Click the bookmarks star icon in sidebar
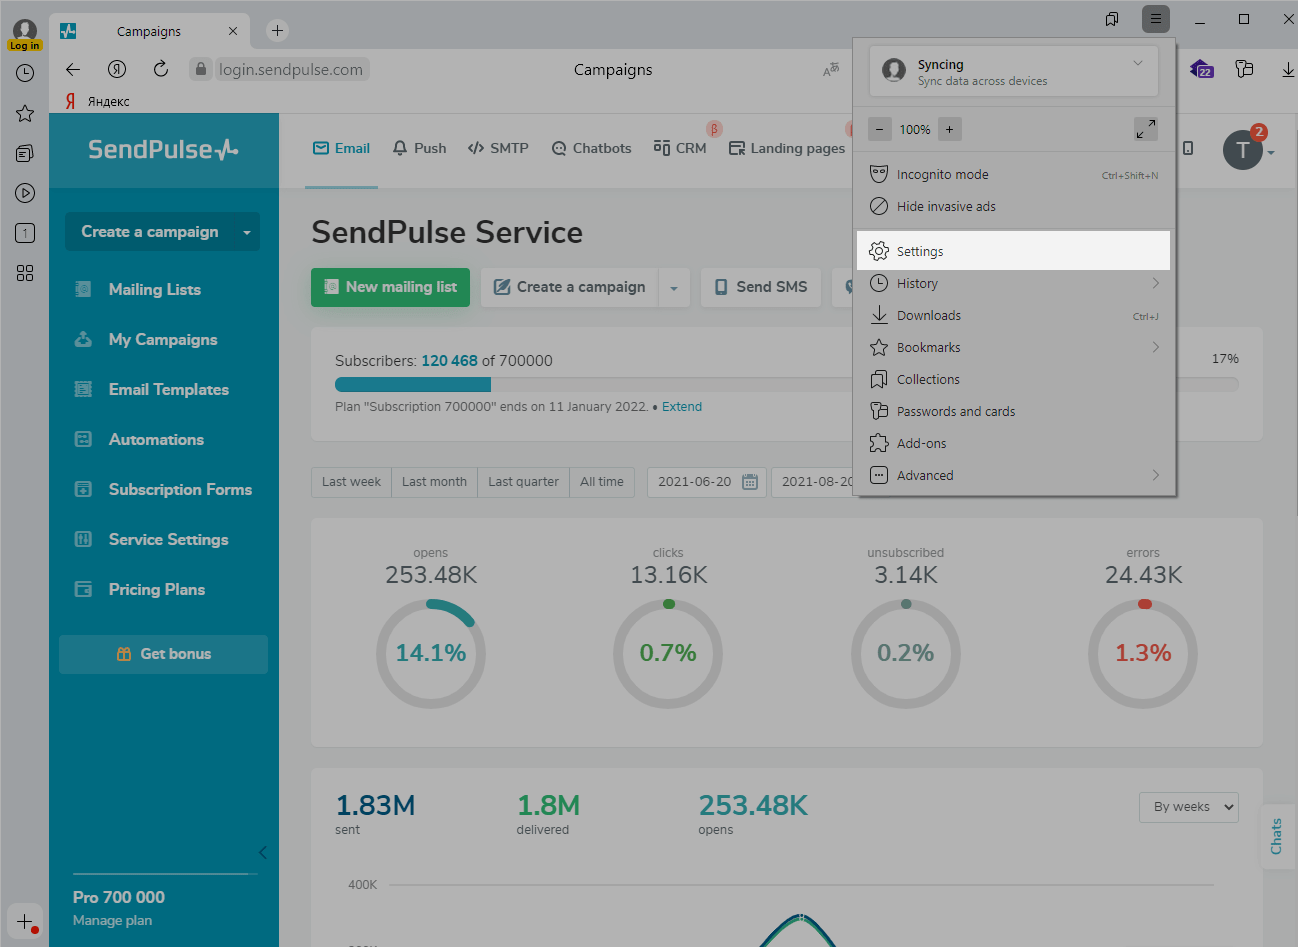Image resolution: width=1298 pixels, height=947 pixels. [x=25, y=113]
